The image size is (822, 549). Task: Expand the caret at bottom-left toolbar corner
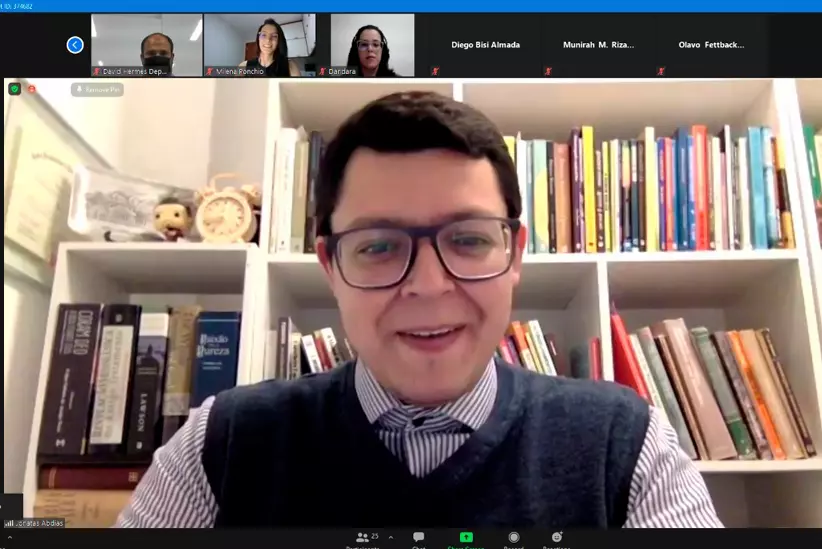(10, 538)
